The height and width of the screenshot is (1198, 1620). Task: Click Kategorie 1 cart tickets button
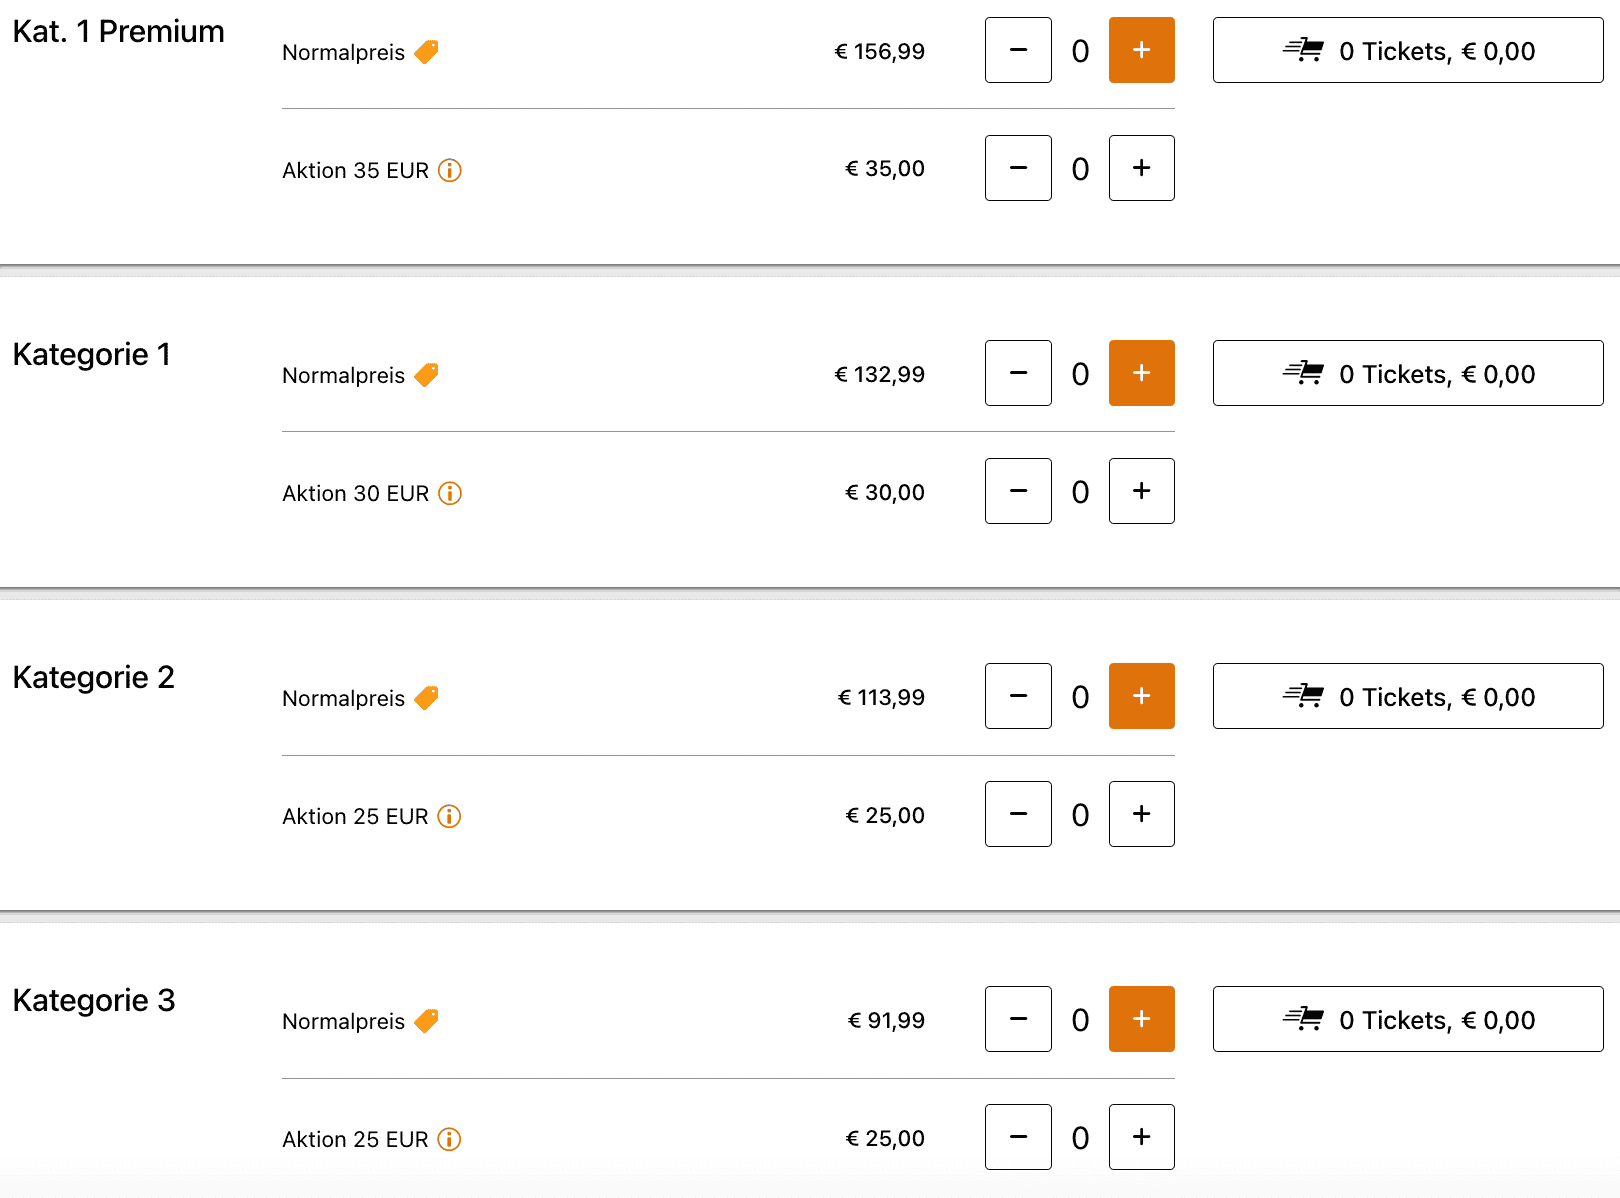click(1407, 373)
